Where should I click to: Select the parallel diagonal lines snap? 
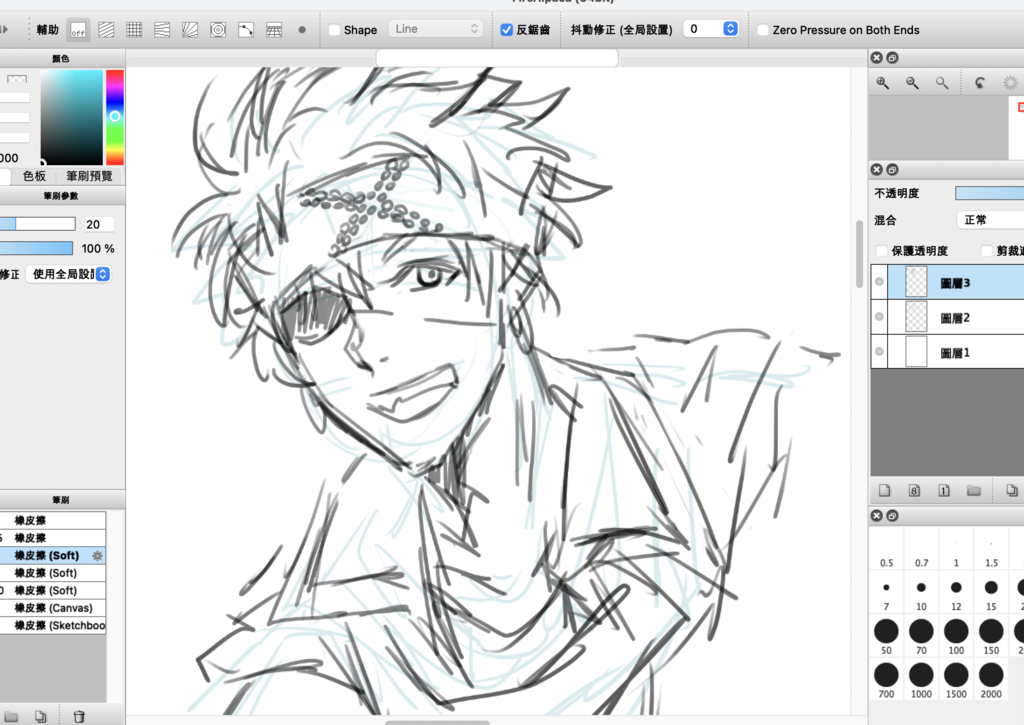pyautogui.click(x=106, y=30)
